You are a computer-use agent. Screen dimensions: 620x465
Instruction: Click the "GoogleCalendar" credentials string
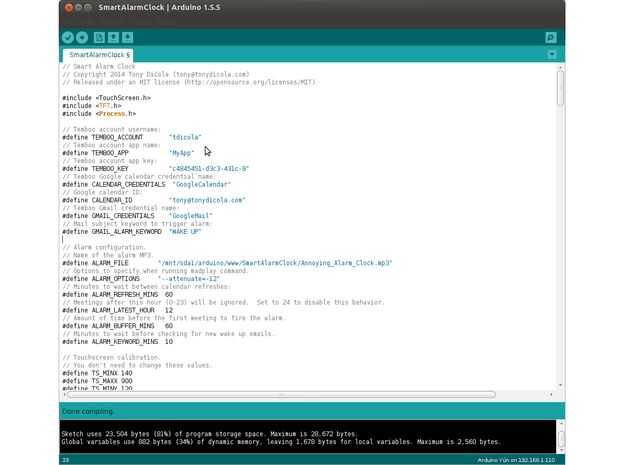[202, 185]
